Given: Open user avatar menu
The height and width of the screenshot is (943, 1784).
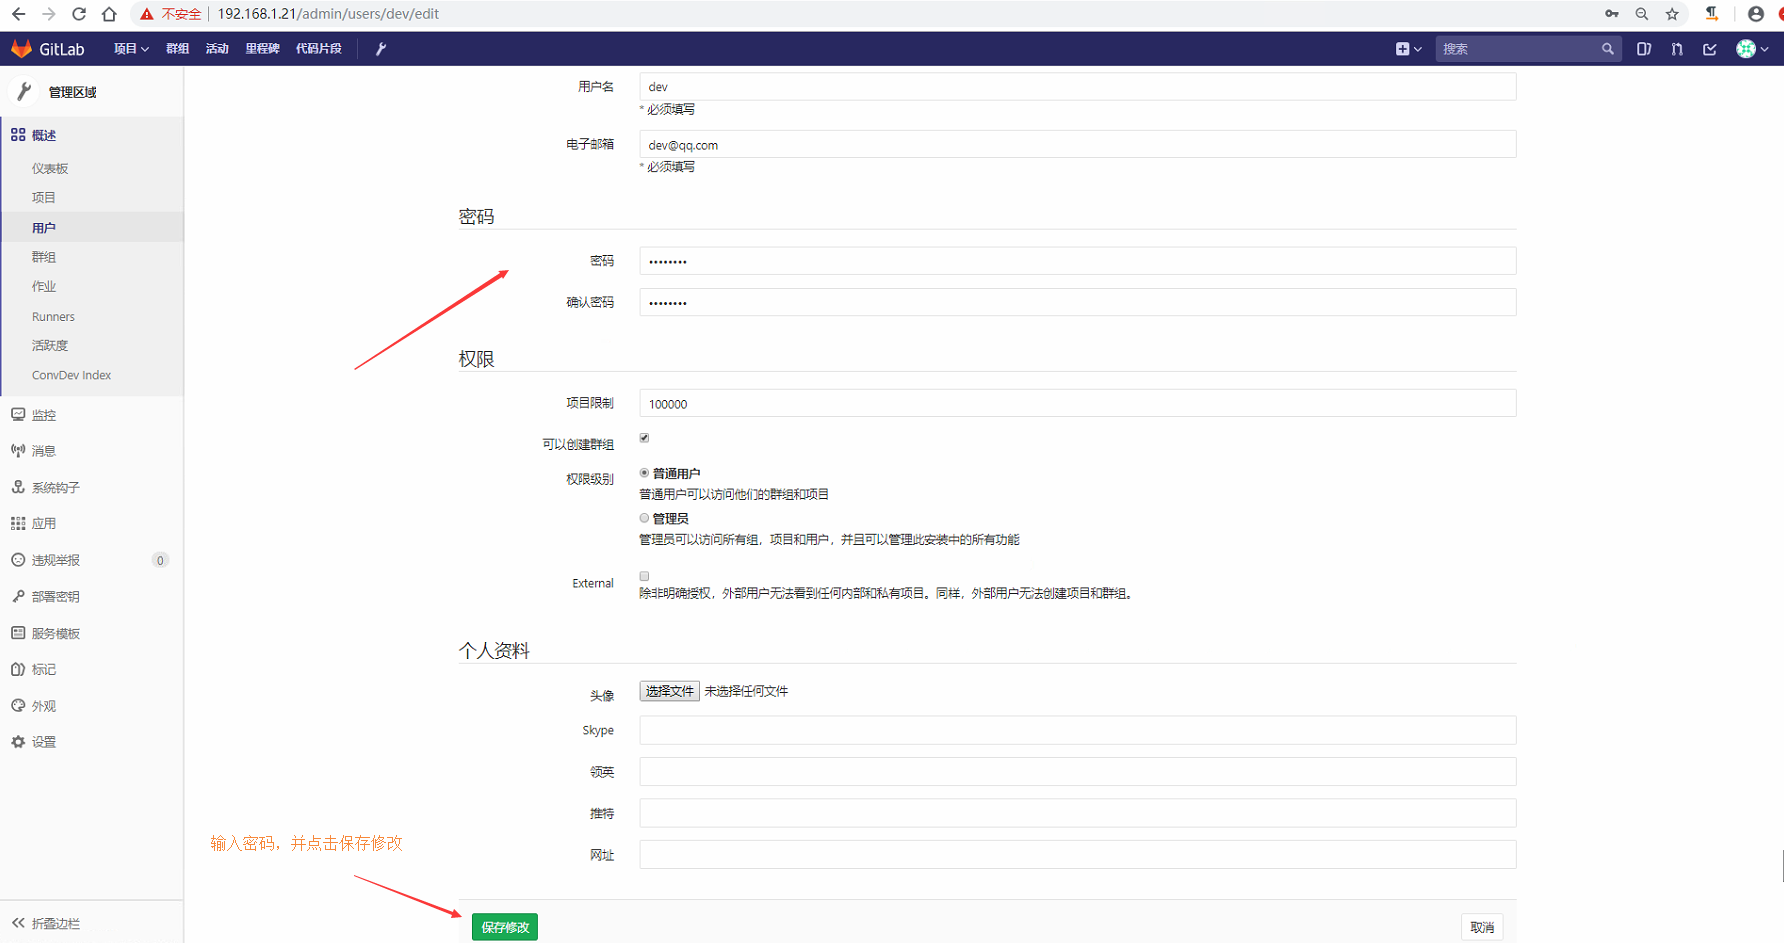Looking at the screenshot, I should pos(1752,48).
